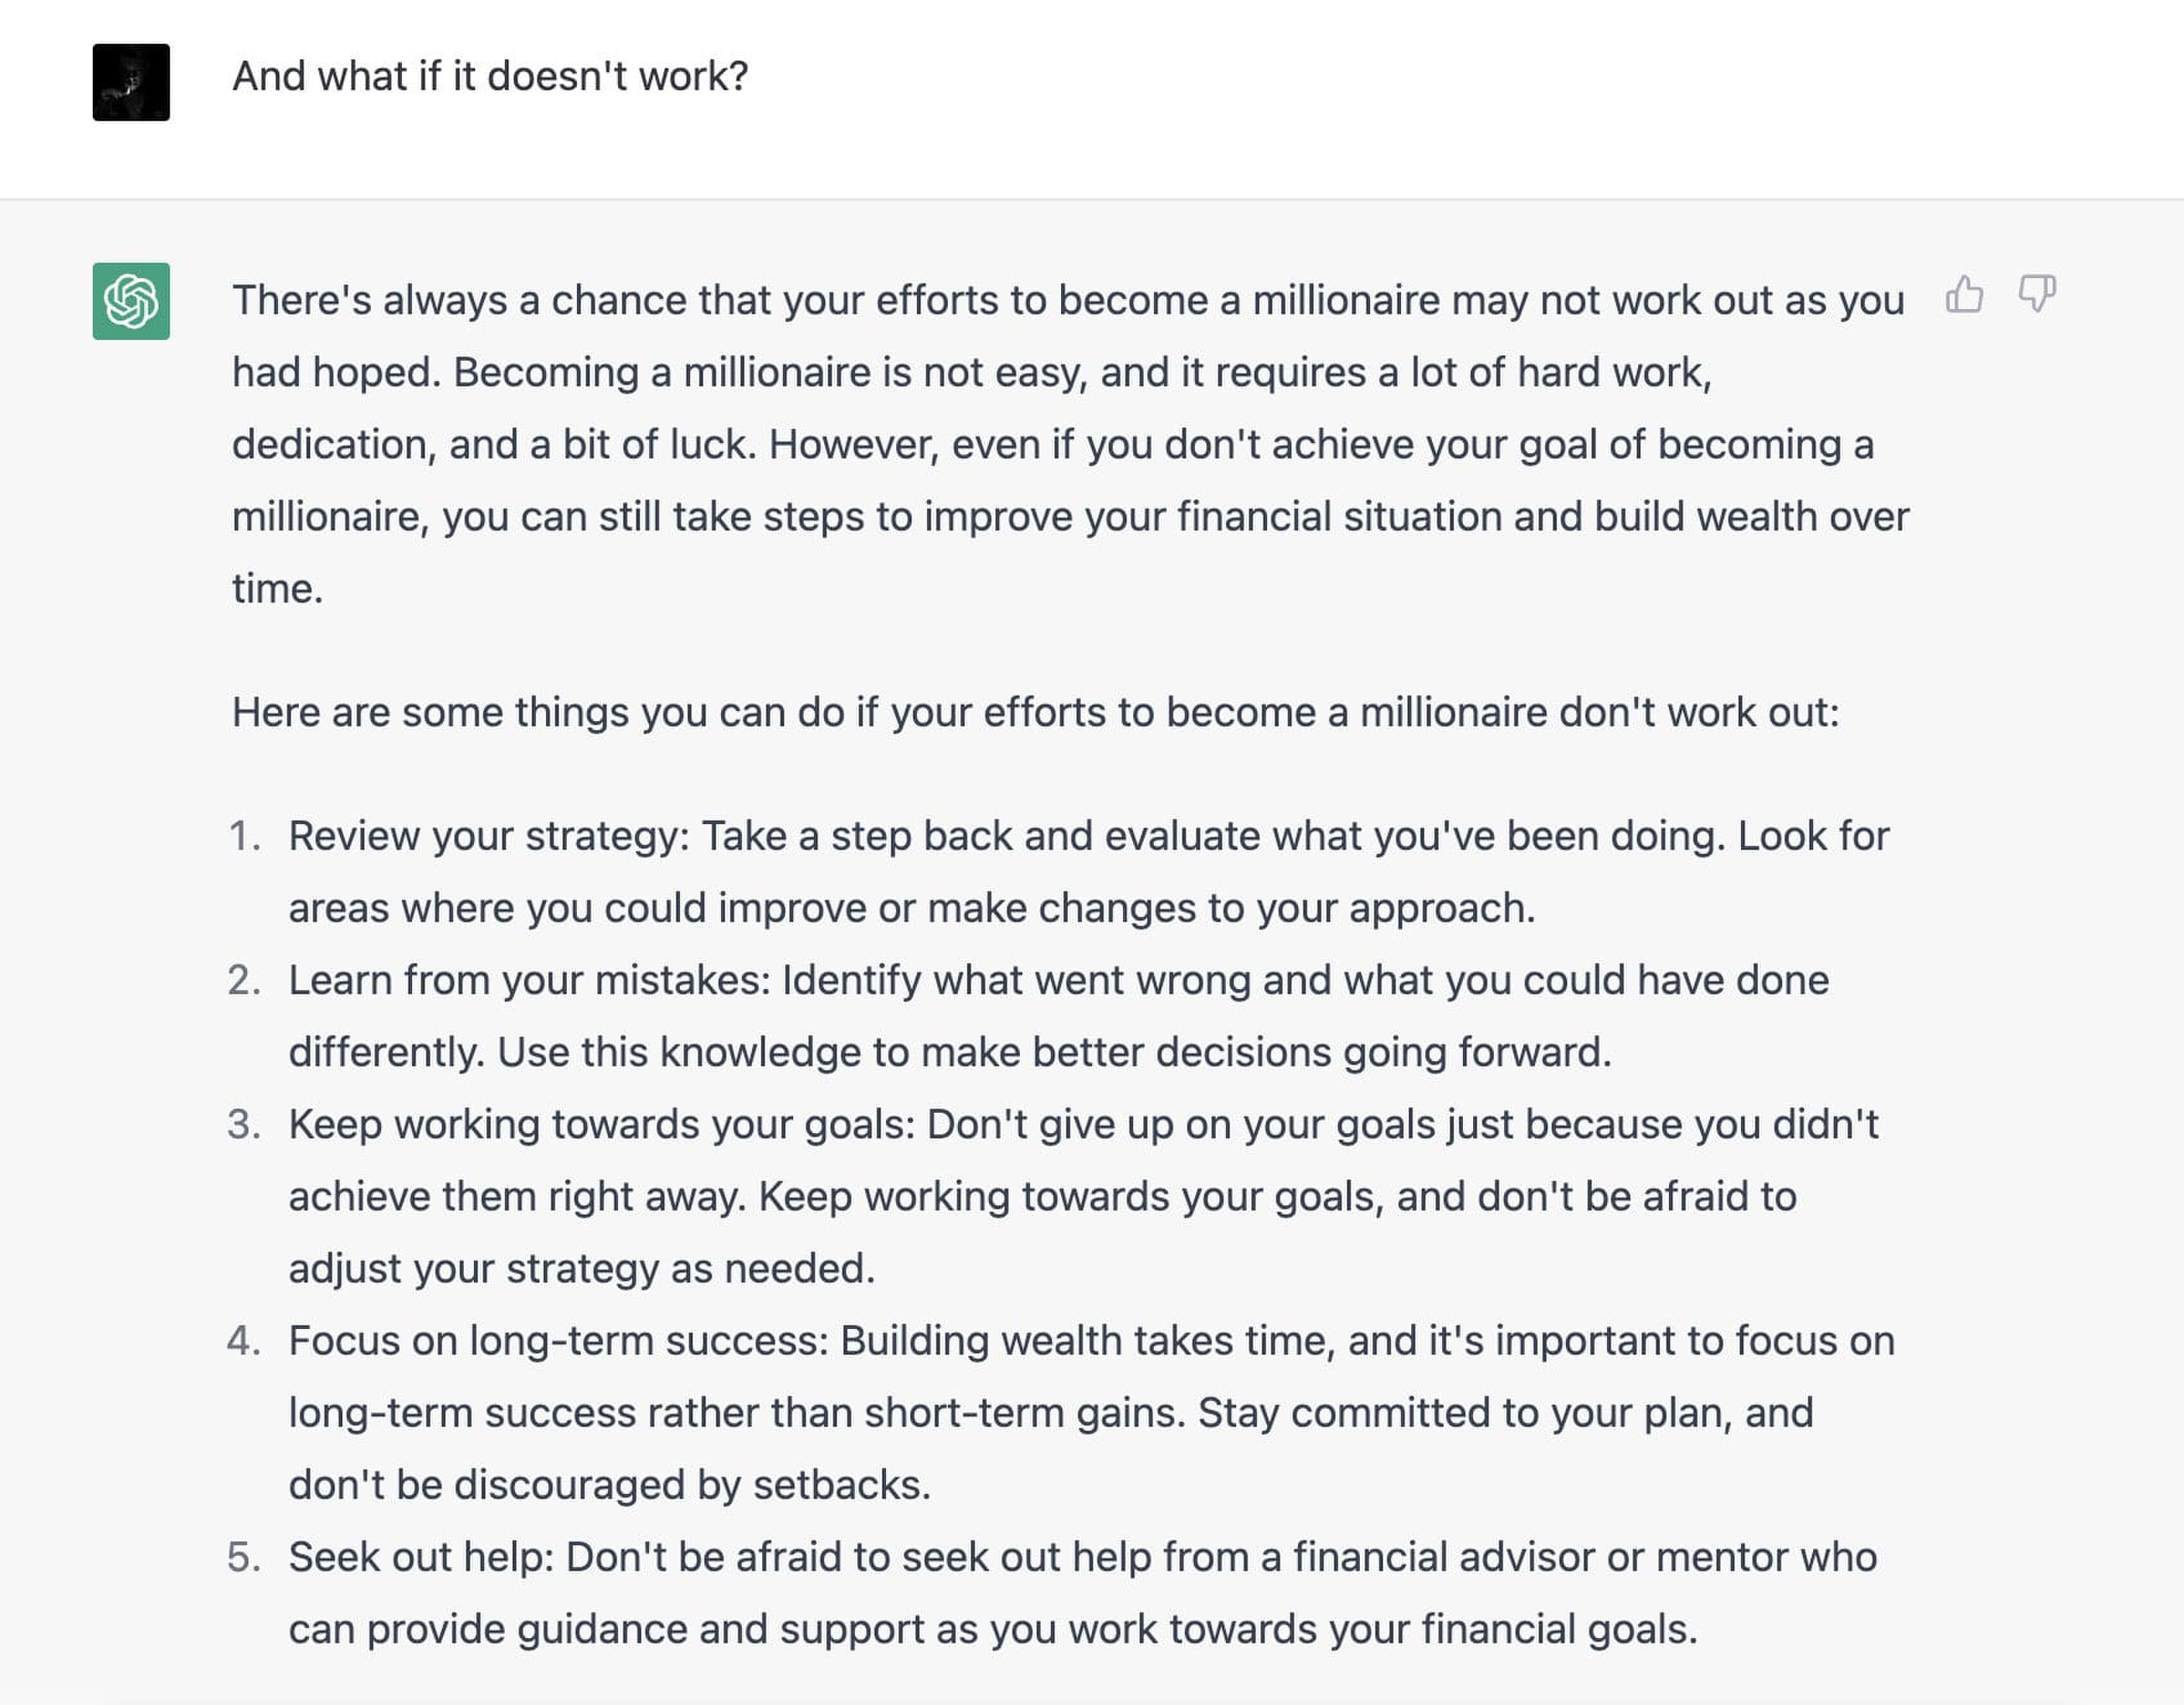
Task: Click the sentence "Here are some things you can do"
Action: tap(1036, 712)
